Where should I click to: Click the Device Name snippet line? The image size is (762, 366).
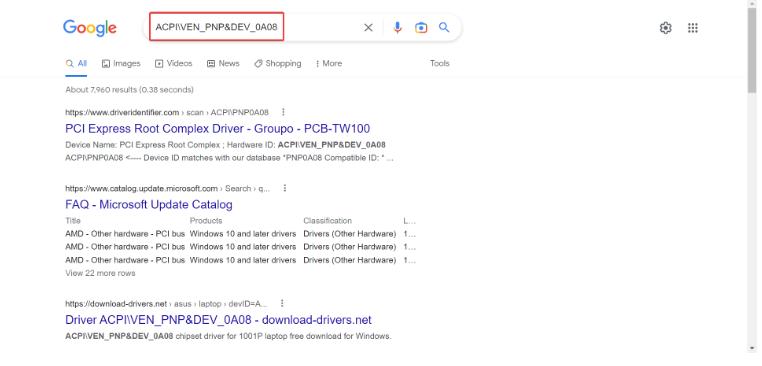click(225, 145)
